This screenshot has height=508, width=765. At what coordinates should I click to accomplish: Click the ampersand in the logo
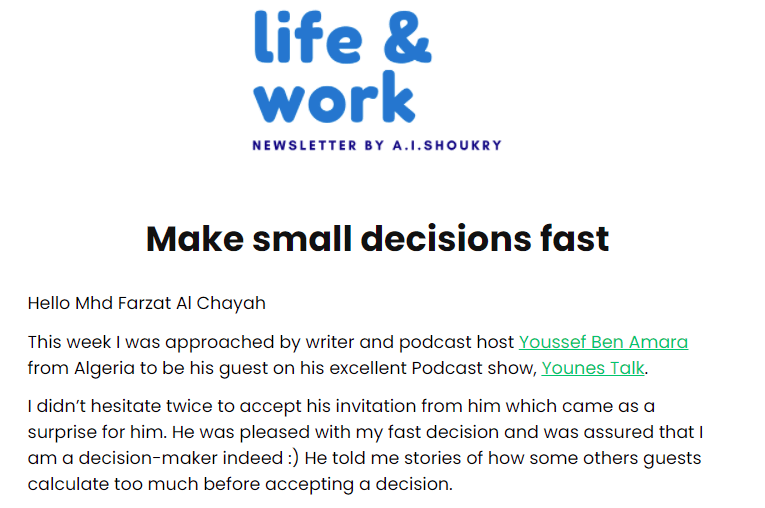405,38
